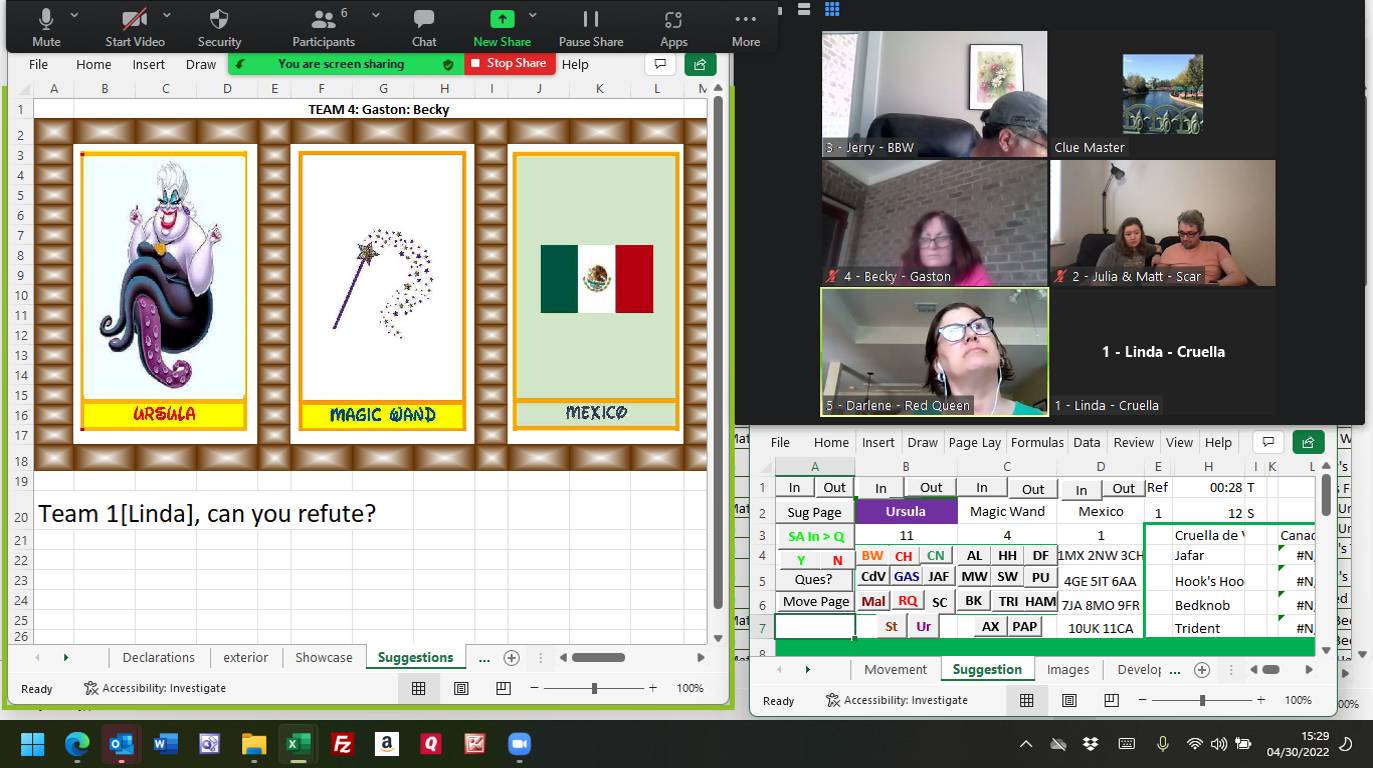This screenshot has height=768, width=1373.
Task: Start video from the Zoom toolbar
Action: click(x=135, y=27)
